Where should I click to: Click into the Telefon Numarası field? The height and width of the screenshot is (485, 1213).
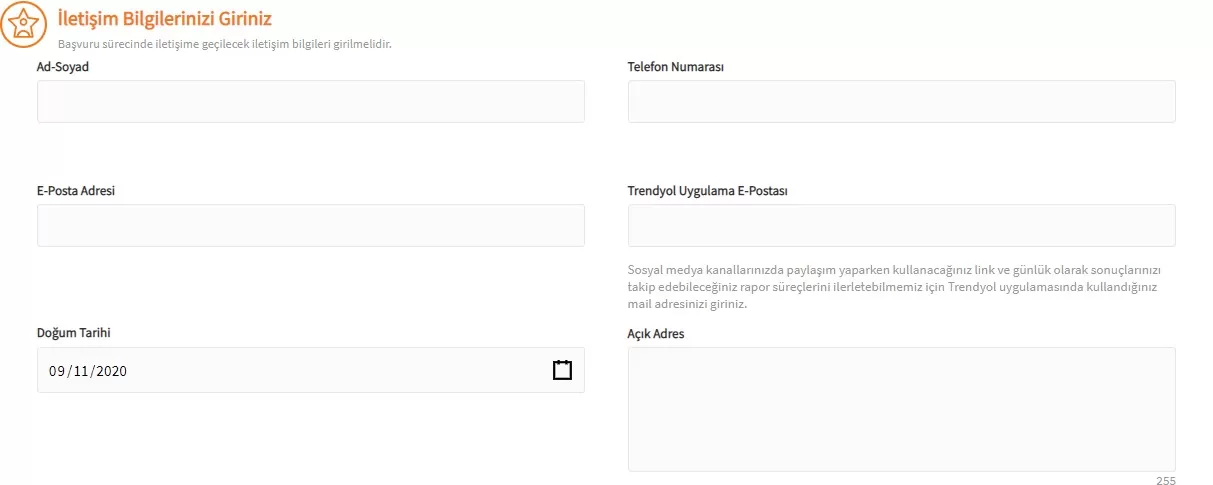pos(901,102)
